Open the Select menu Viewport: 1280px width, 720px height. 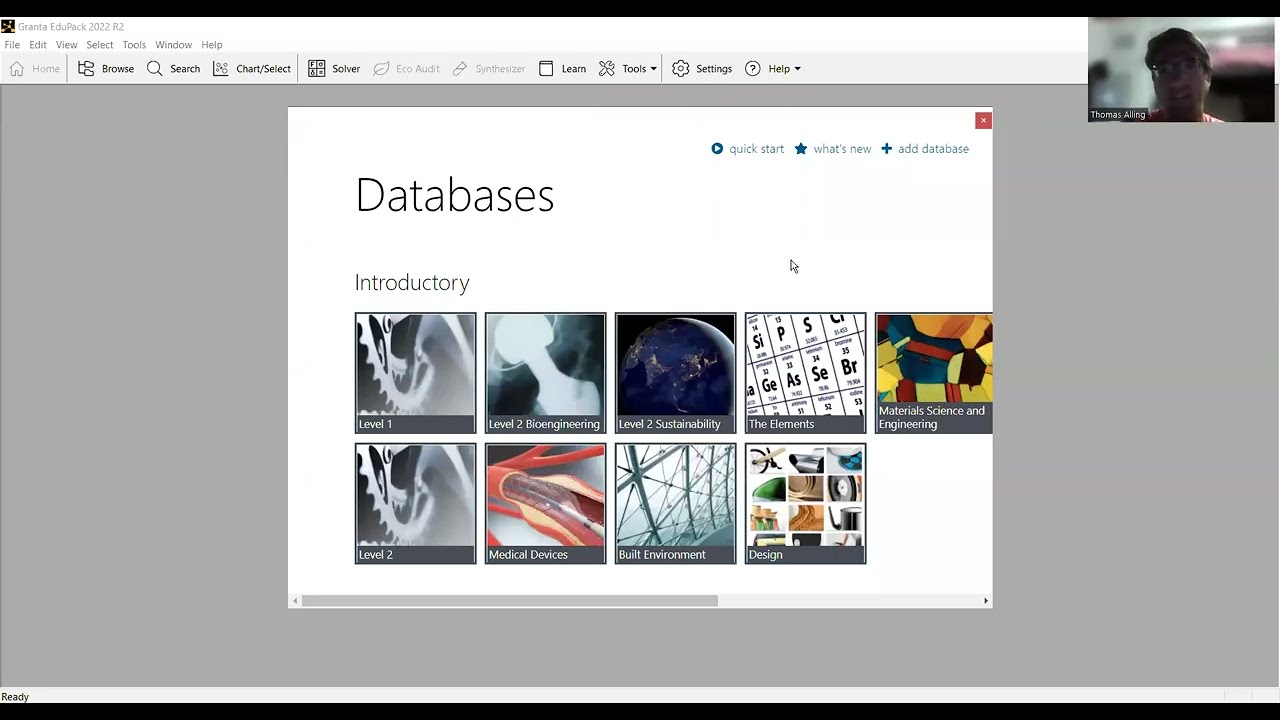tap(99, 45)
